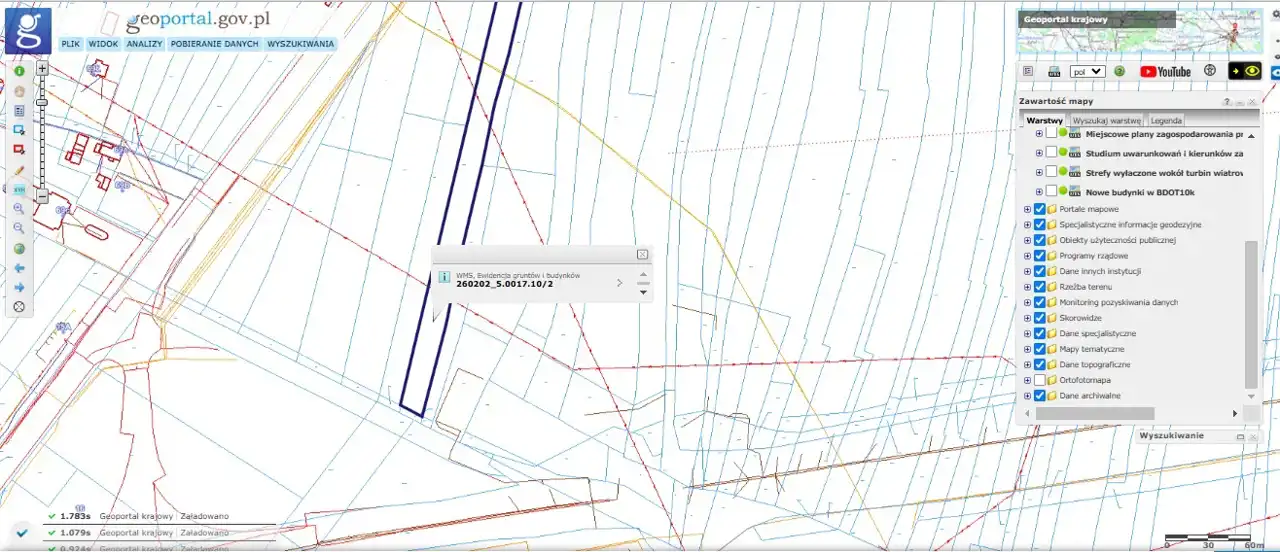Open the 'pol' language dropdown
The image size is (1280, 552).
[1087, 72]
